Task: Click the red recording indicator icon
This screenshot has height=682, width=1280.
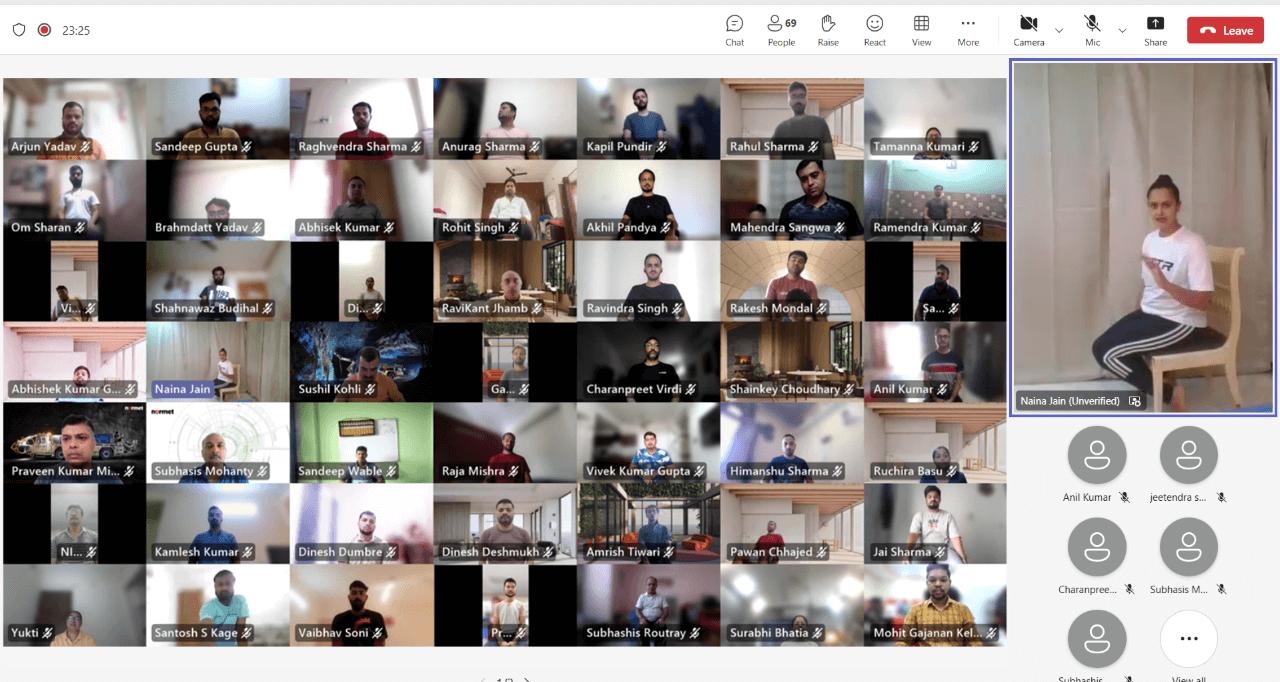Action: pyautogui.click(x=44, y=30)
